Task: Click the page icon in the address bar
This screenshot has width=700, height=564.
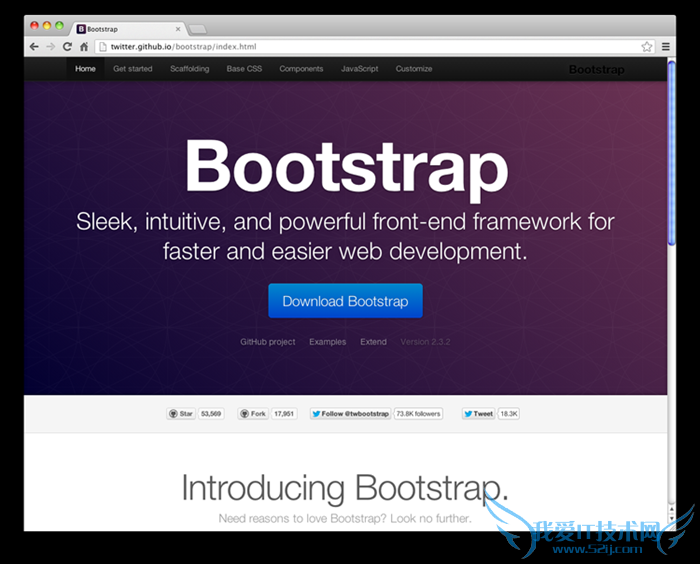Action: 103,46
